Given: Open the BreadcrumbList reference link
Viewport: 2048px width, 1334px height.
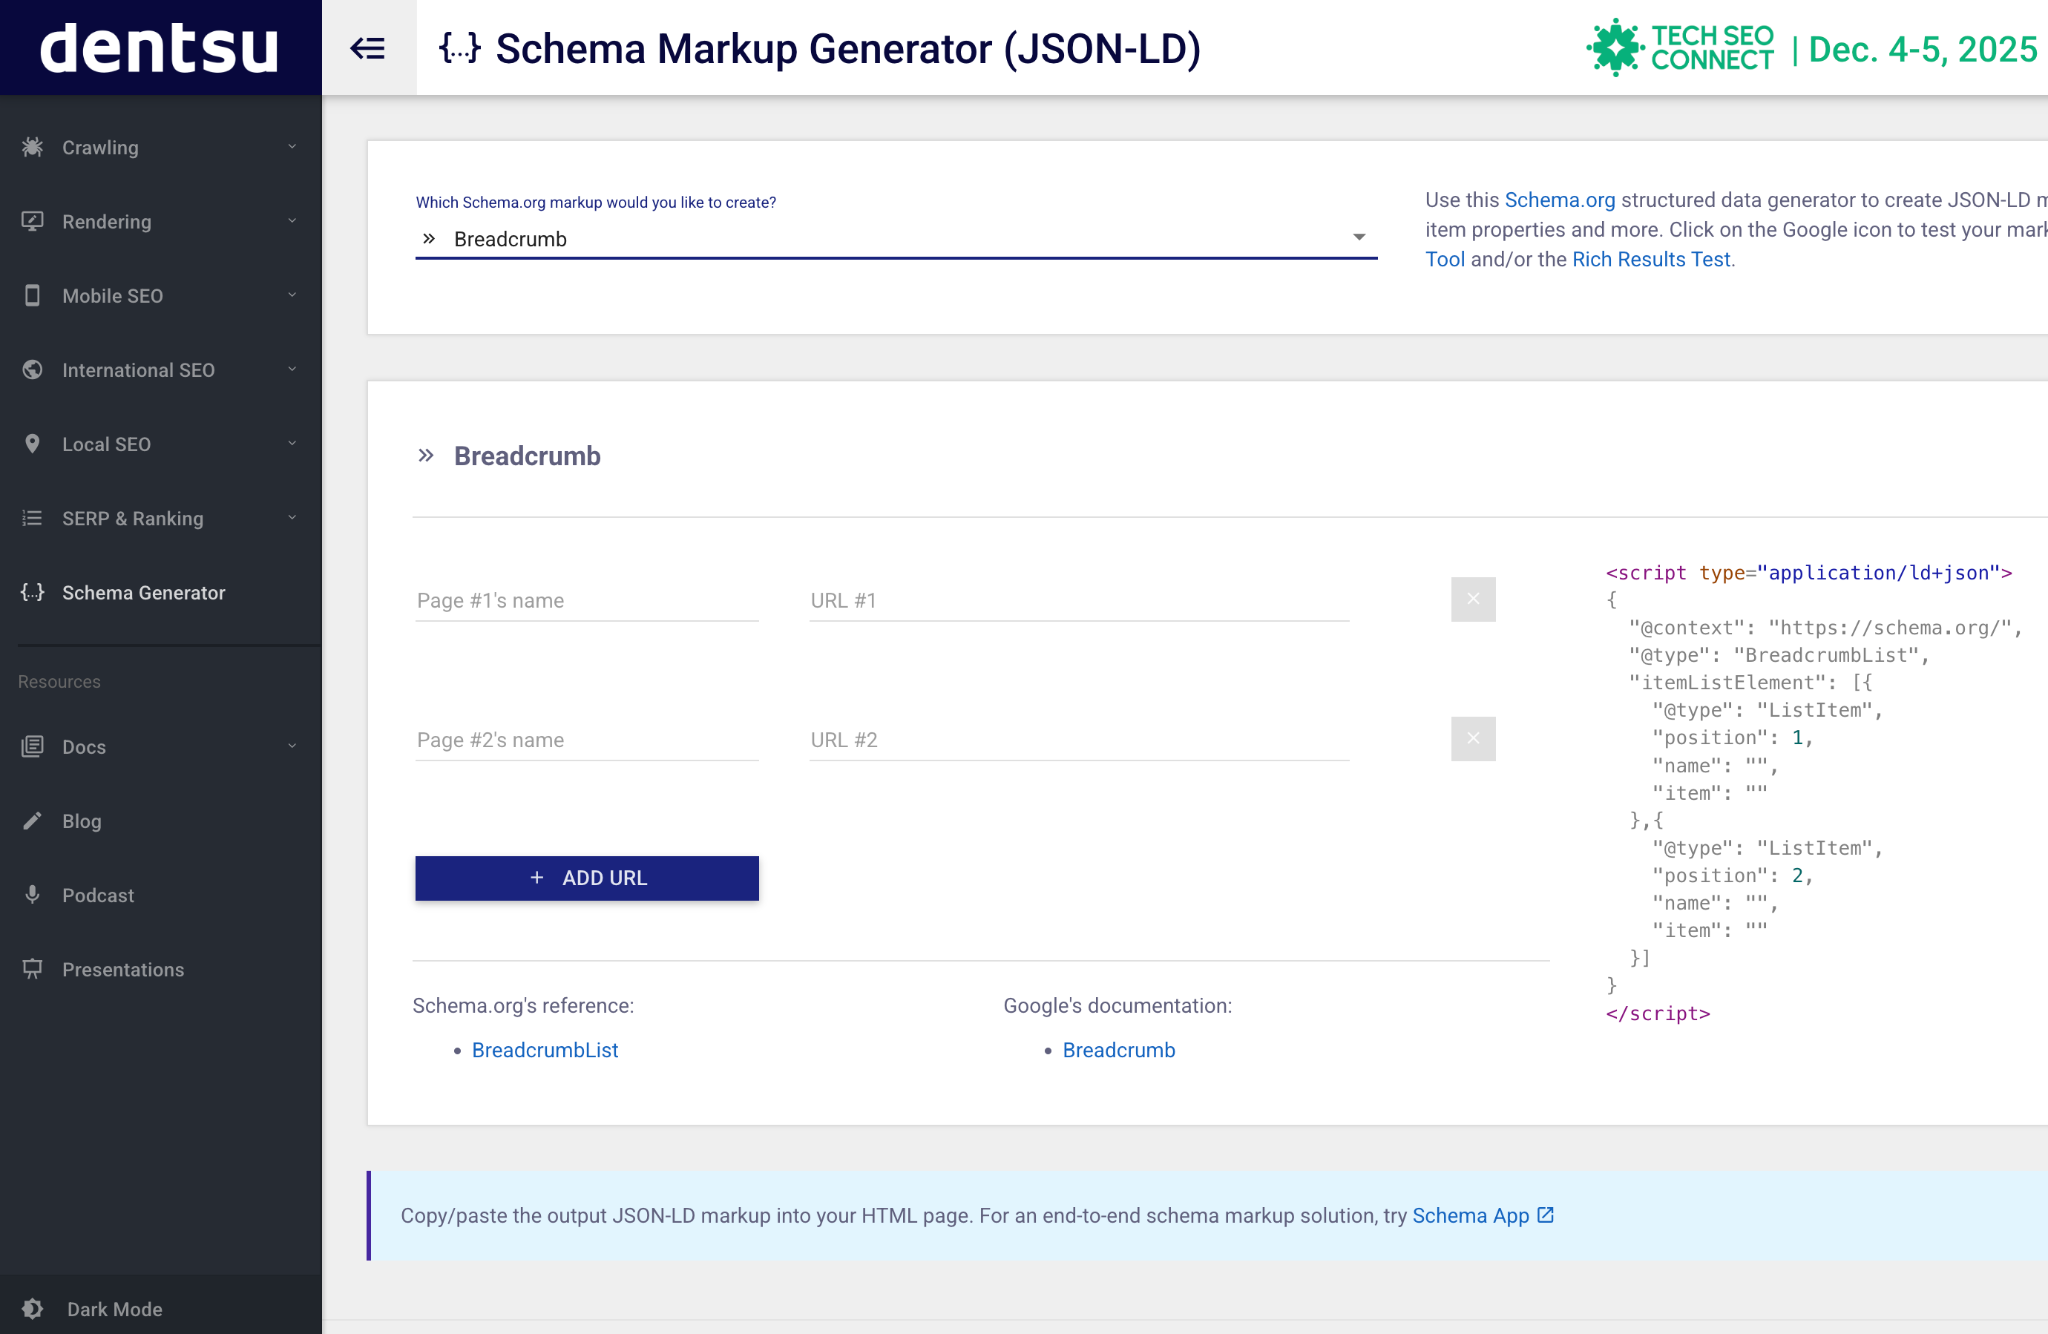Looking at the screenshot, I should (x=545, y=1049).
